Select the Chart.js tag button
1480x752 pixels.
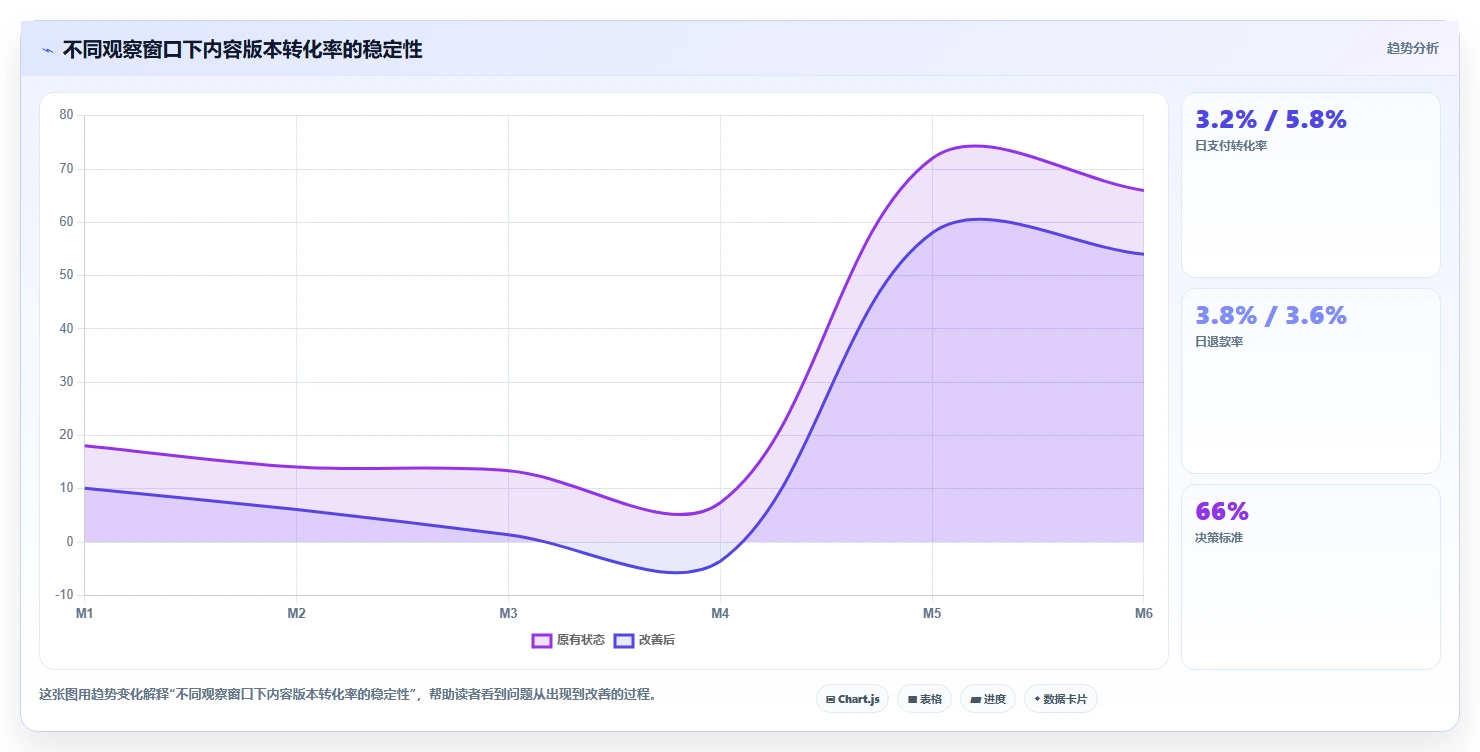(852, 699)
